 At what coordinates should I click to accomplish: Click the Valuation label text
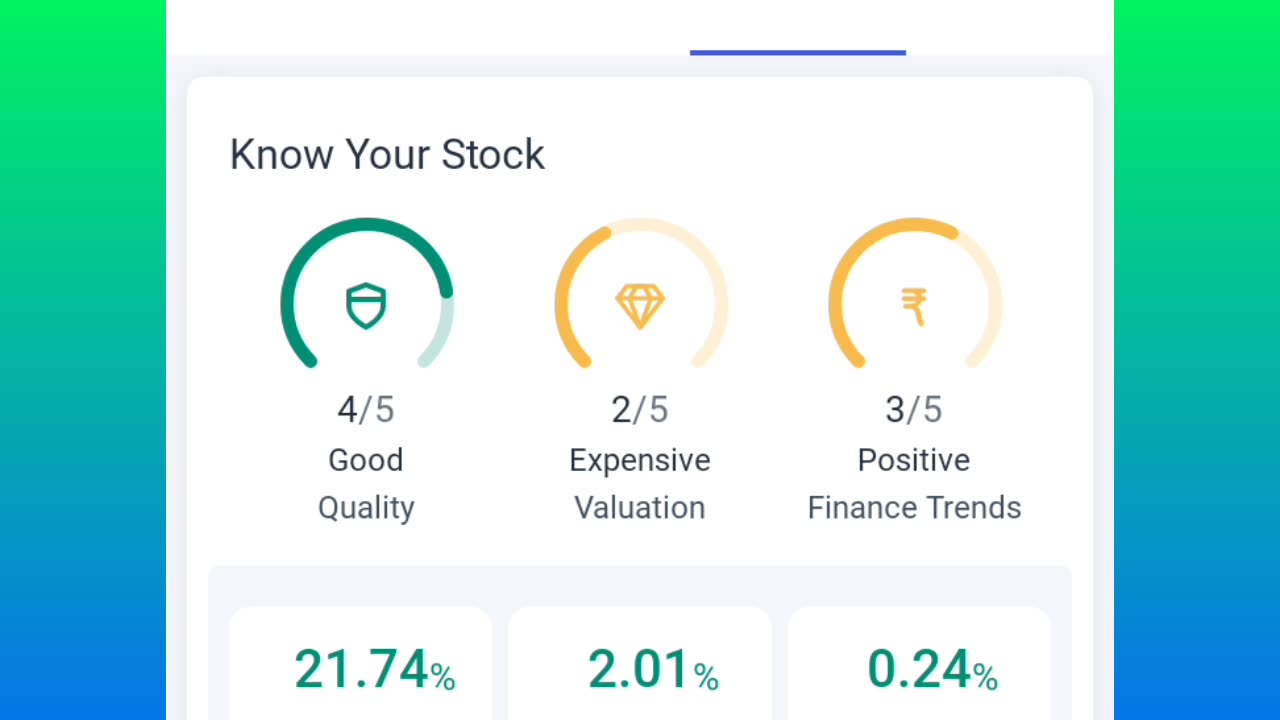coord(640,507)
